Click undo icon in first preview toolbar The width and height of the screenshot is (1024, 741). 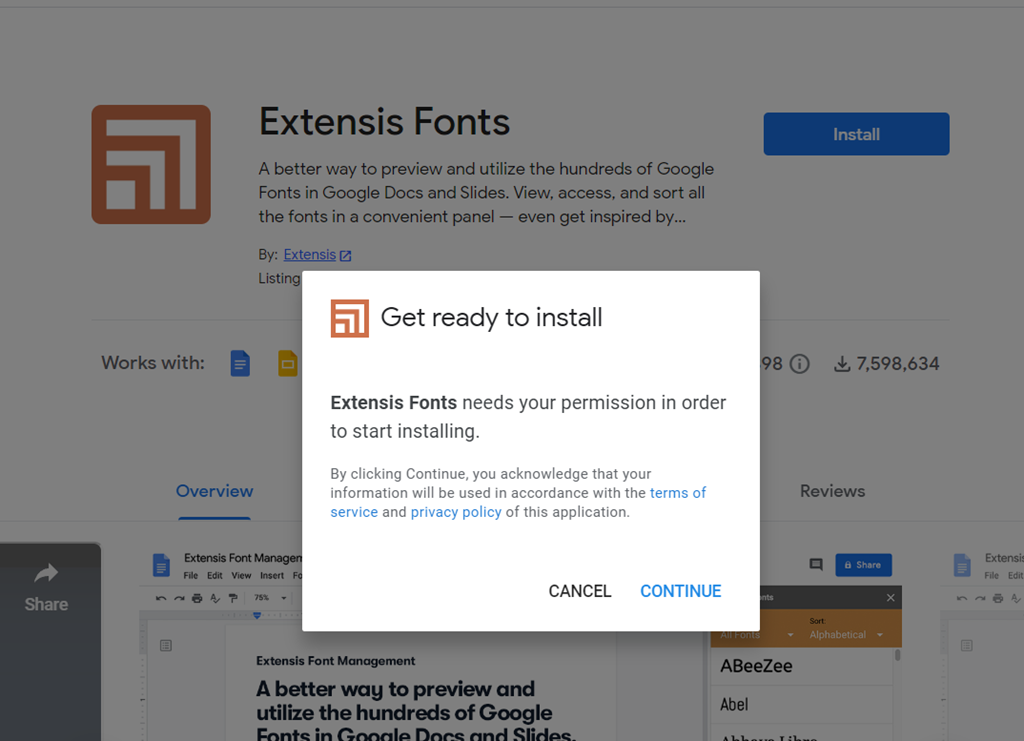coord(161,598)
